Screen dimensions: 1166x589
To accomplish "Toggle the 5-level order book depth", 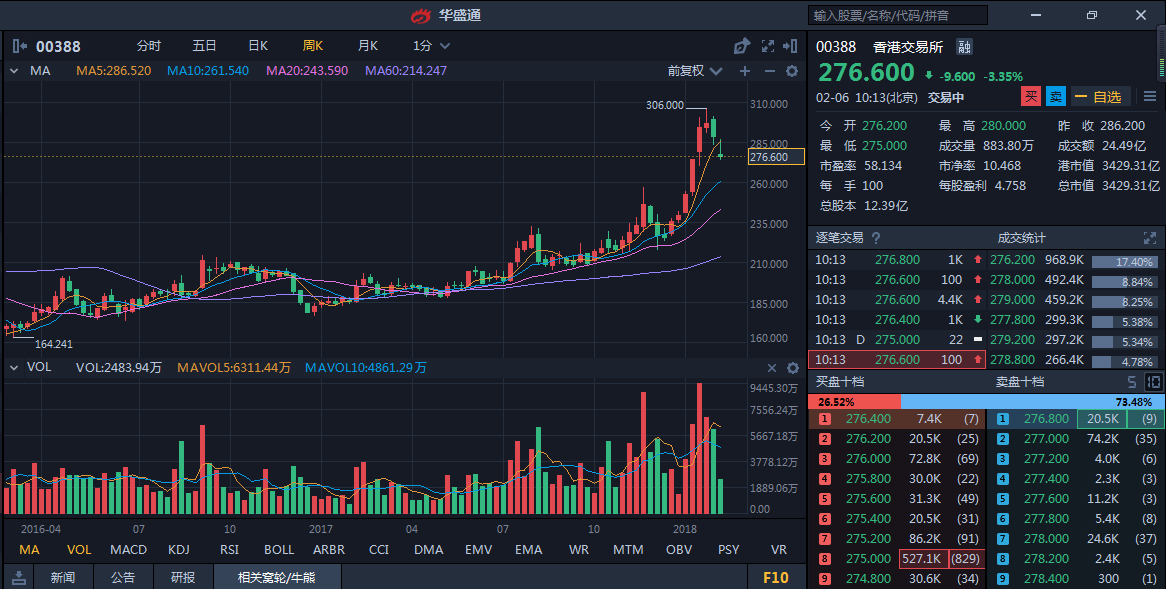I will point(1131,382).
